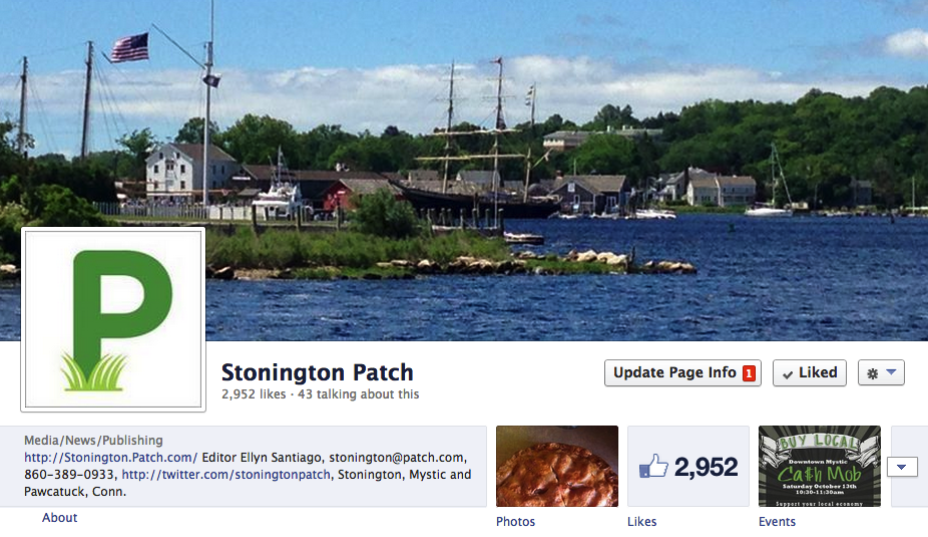Screen dimensions: 928x537
Task: Toggle the Liked button
Action: [810, 373]
